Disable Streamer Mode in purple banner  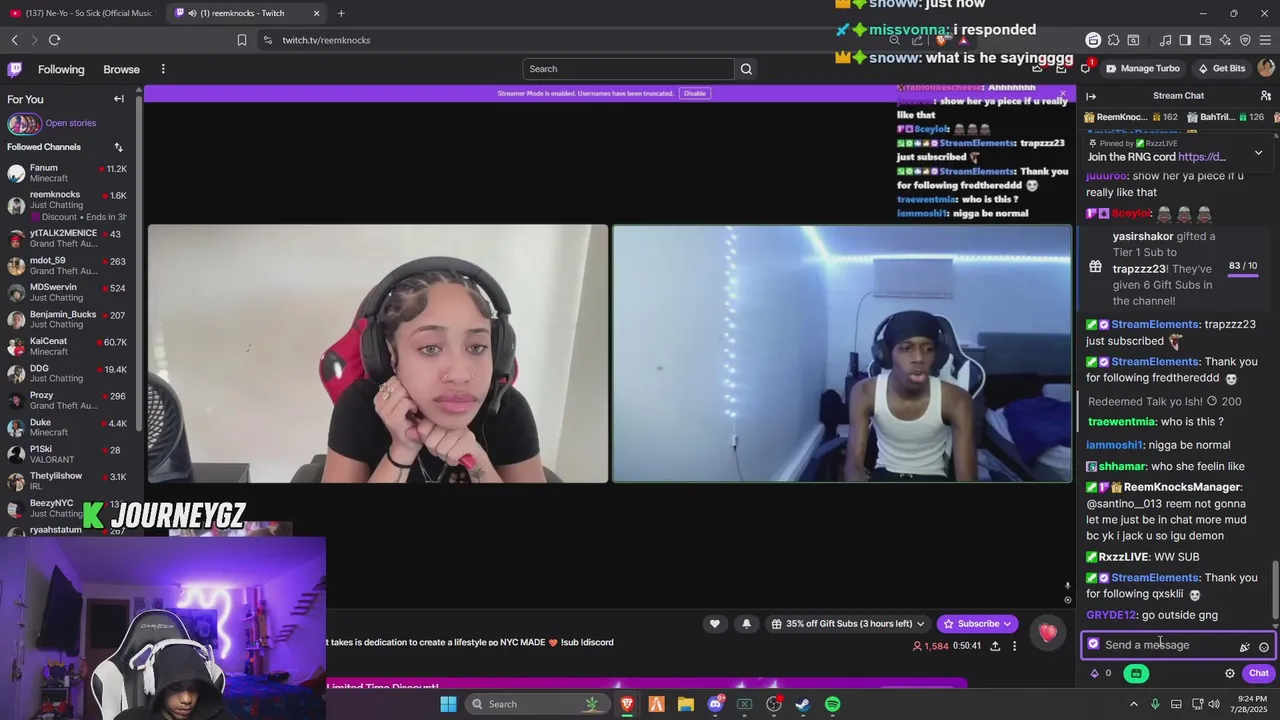coord(695,93)
